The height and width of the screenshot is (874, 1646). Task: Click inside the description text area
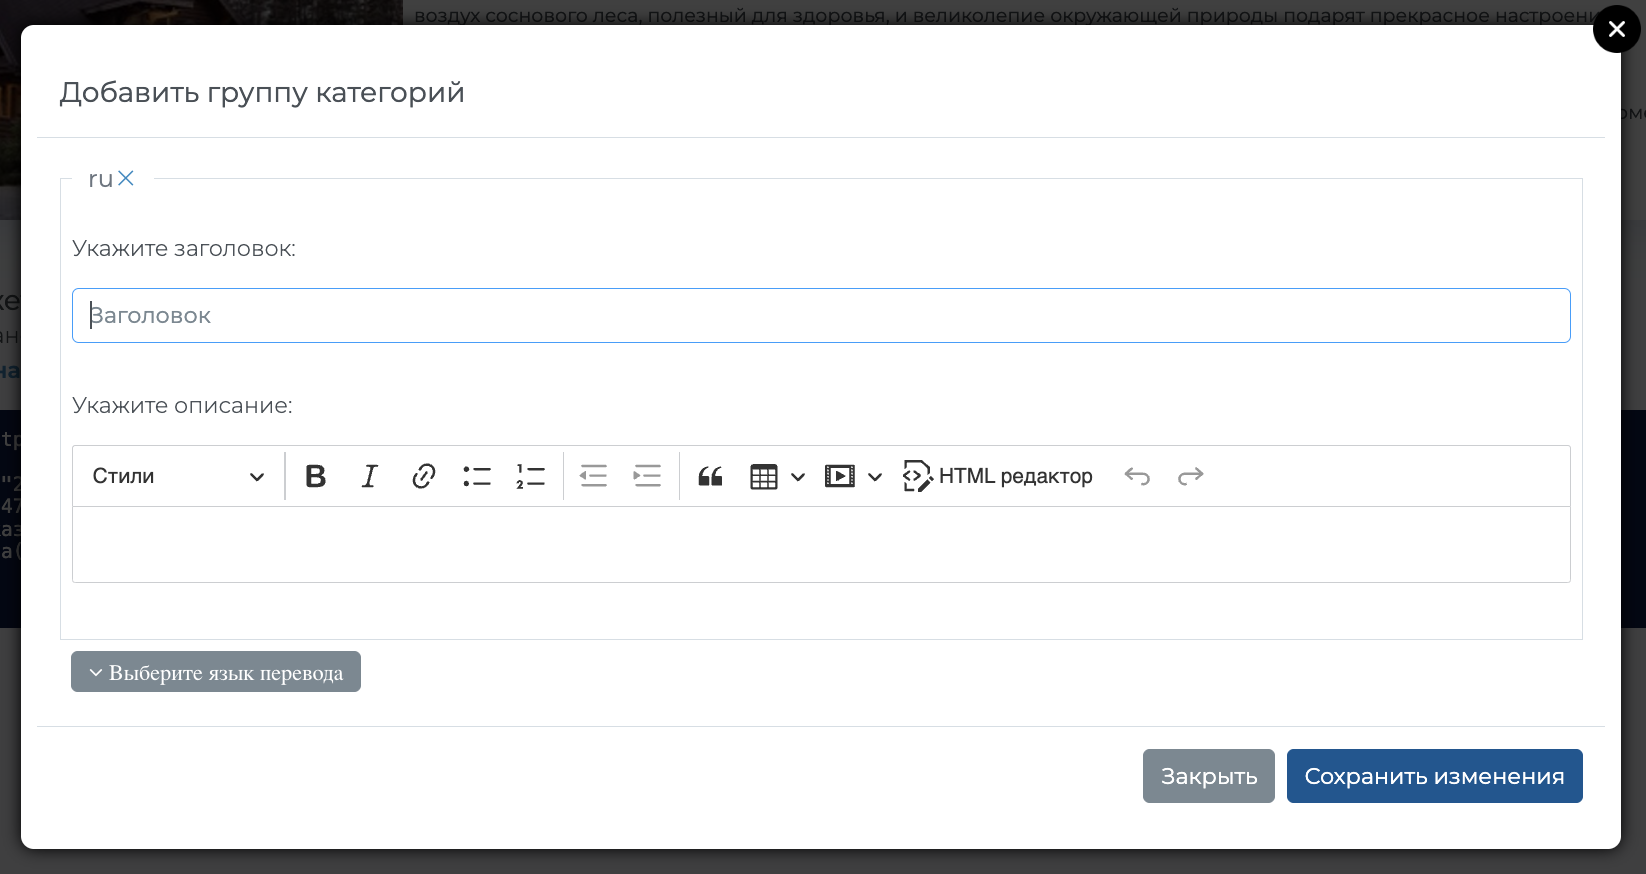(x=821, y=544)
